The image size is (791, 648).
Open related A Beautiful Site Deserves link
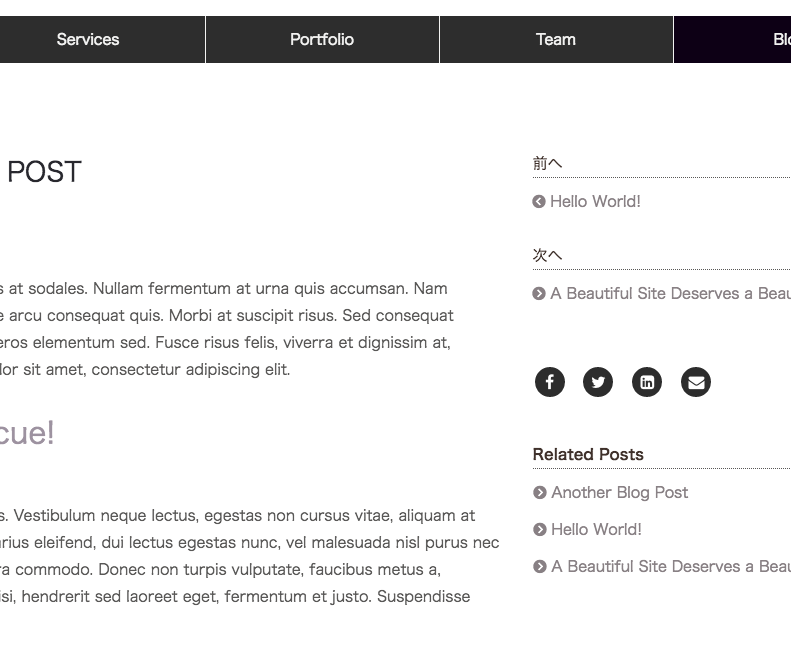pos(671,567)
